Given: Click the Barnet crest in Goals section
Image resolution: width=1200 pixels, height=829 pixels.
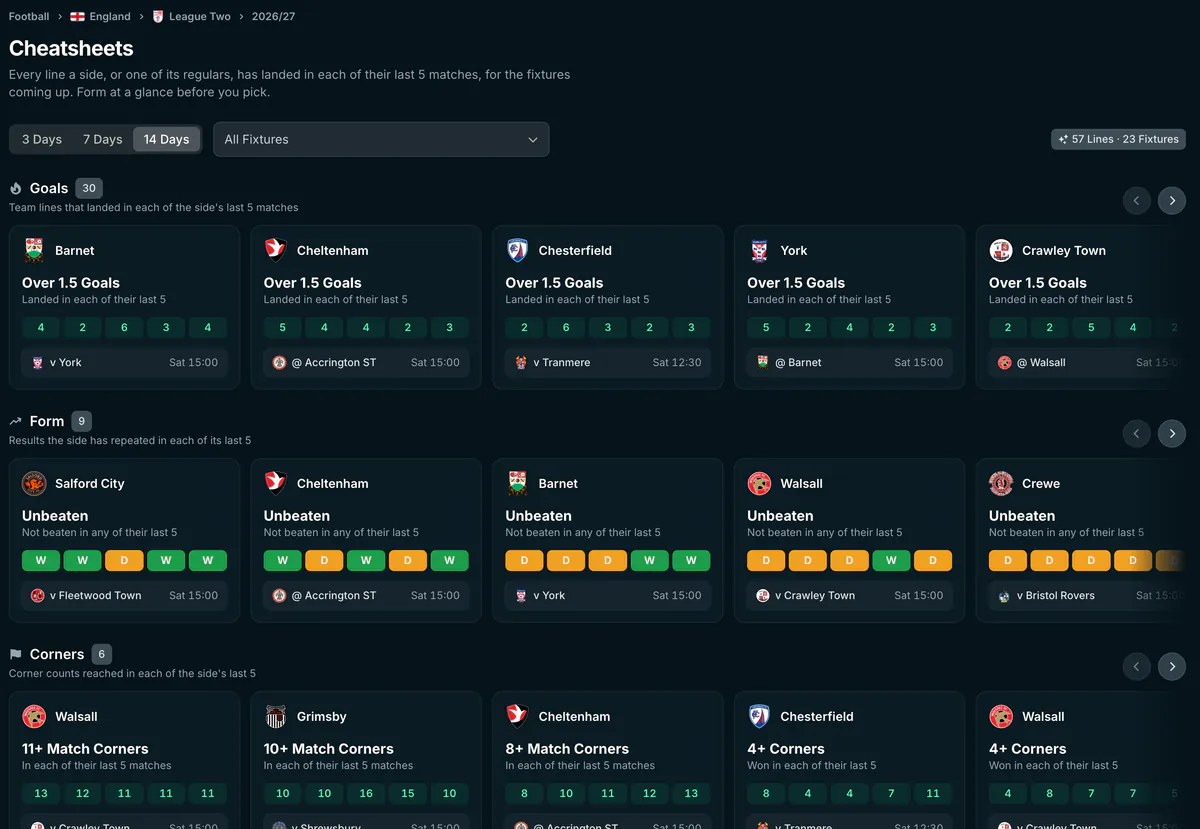Looking at the screenshot, I should 34,250.
